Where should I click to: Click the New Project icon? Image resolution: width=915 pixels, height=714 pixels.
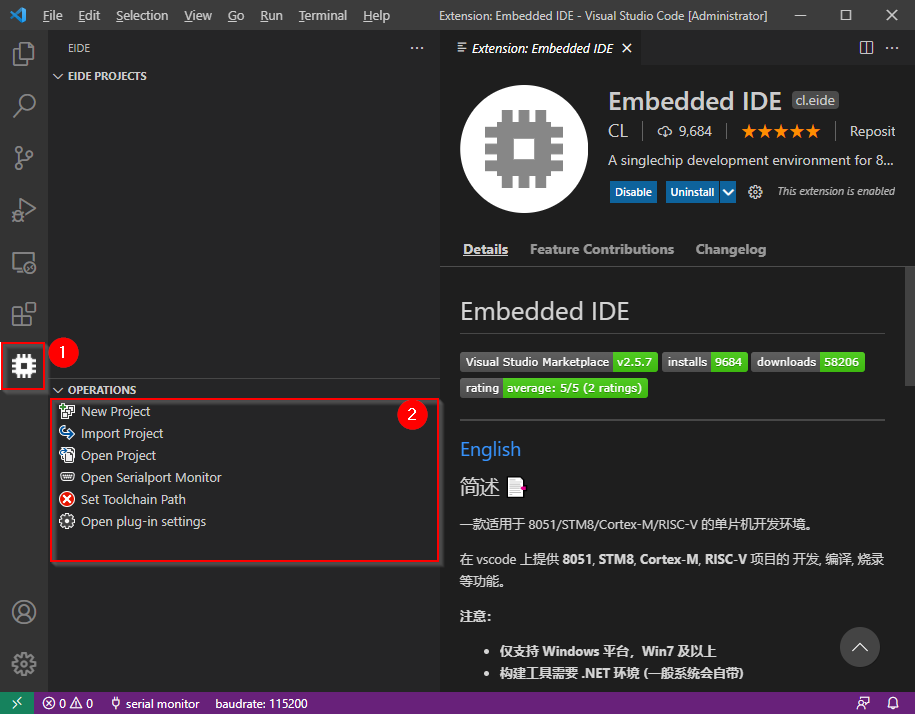point(67,411)
